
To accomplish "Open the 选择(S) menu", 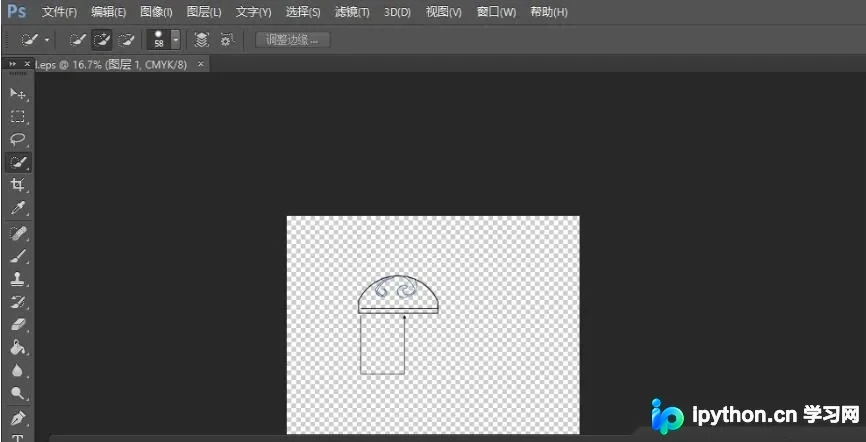I will [x=303, y=12].
